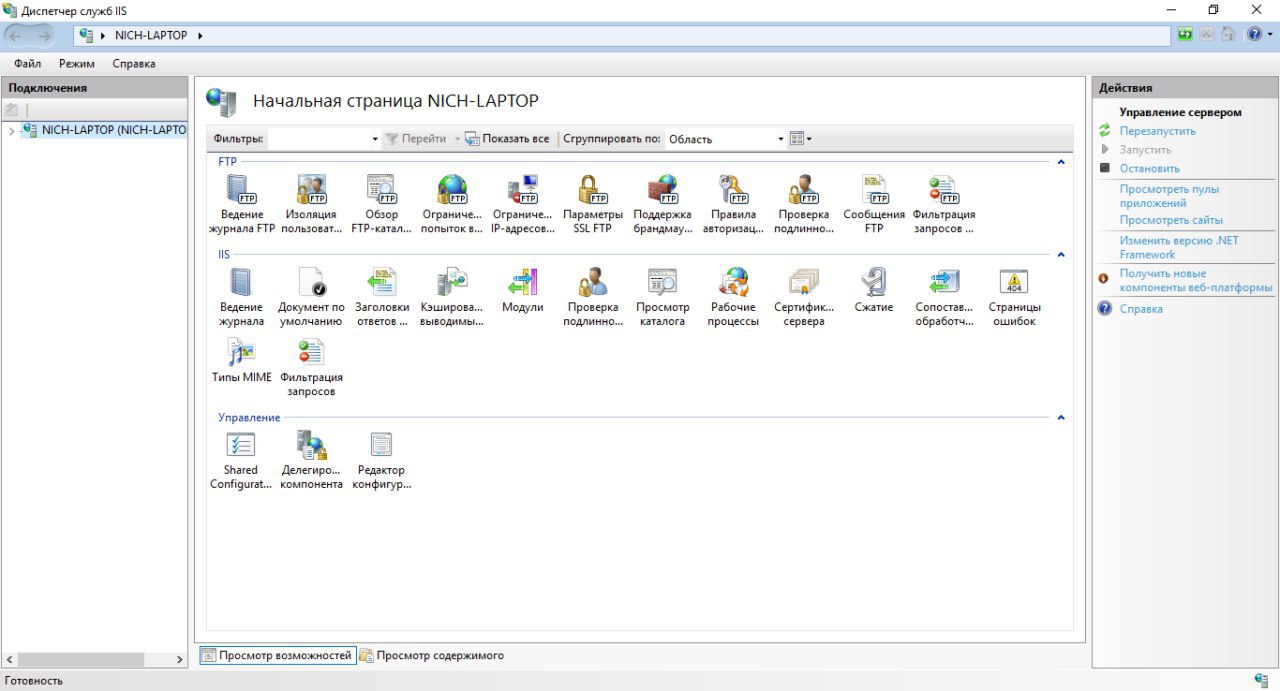Click Показать все button
1280x691 pixels.
click(507, 139)
